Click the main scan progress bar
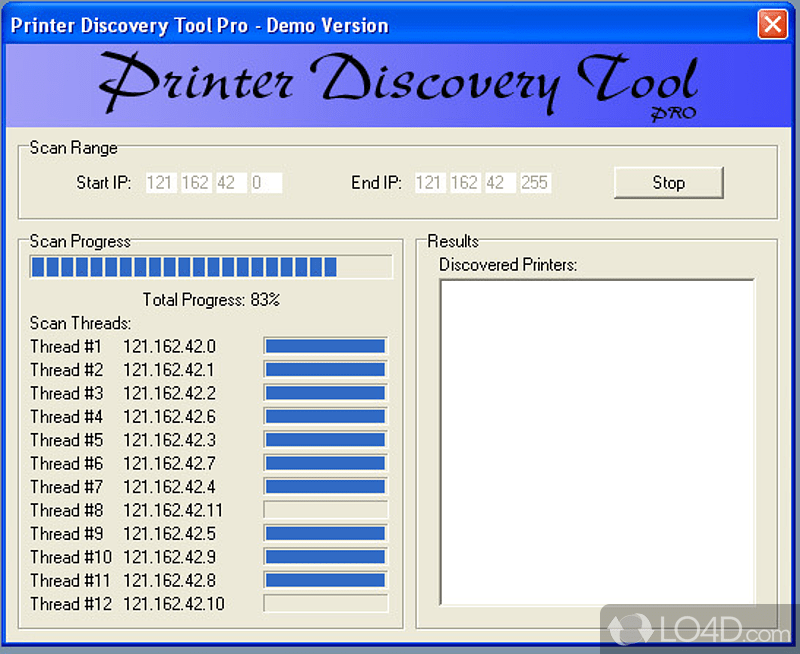The width and height of the screenshot is (800, 654). (x=211, y=267)
